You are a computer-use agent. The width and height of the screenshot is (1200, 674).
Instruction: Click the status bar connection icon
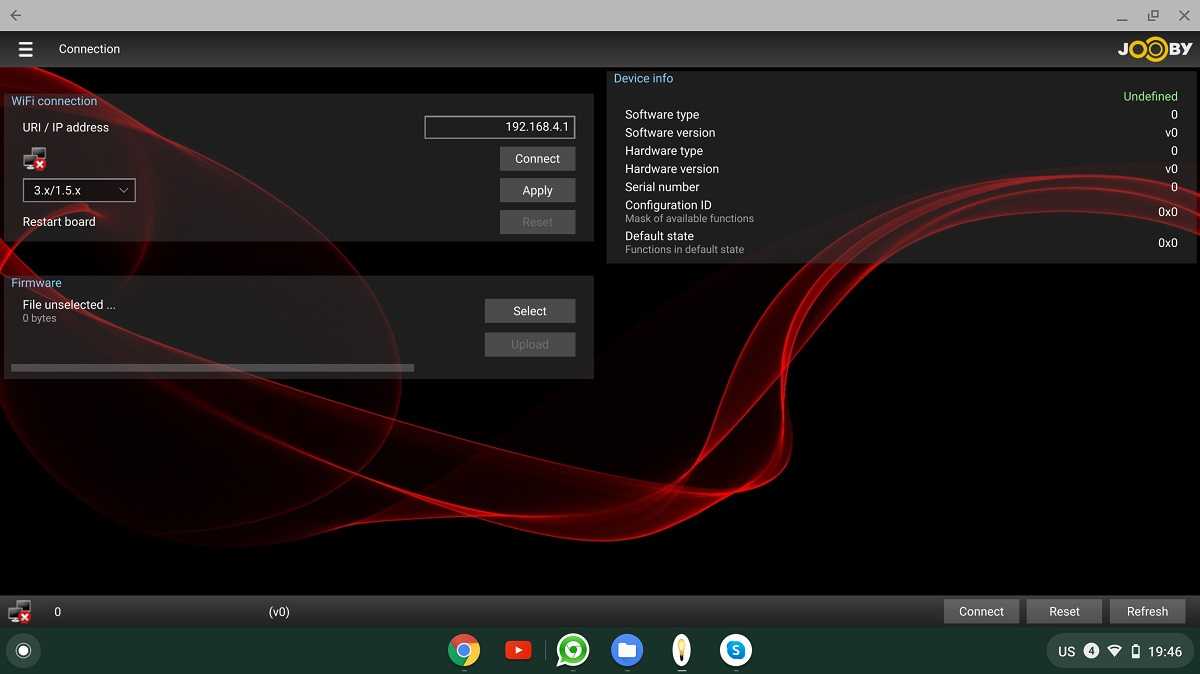tap(20, 611)
